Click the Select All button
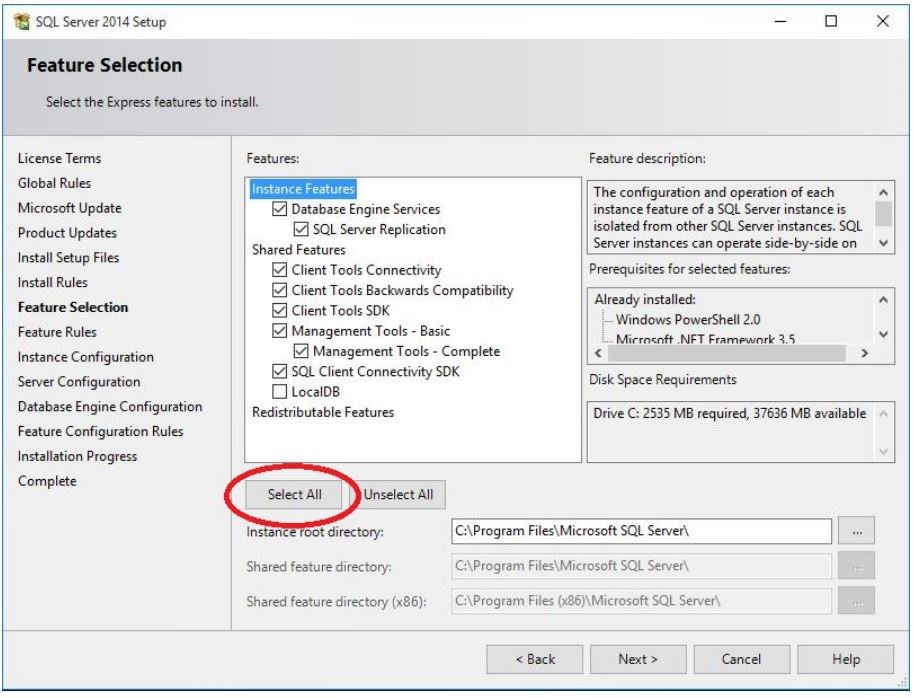Screen dimensions: 914x698 point(294,494)
